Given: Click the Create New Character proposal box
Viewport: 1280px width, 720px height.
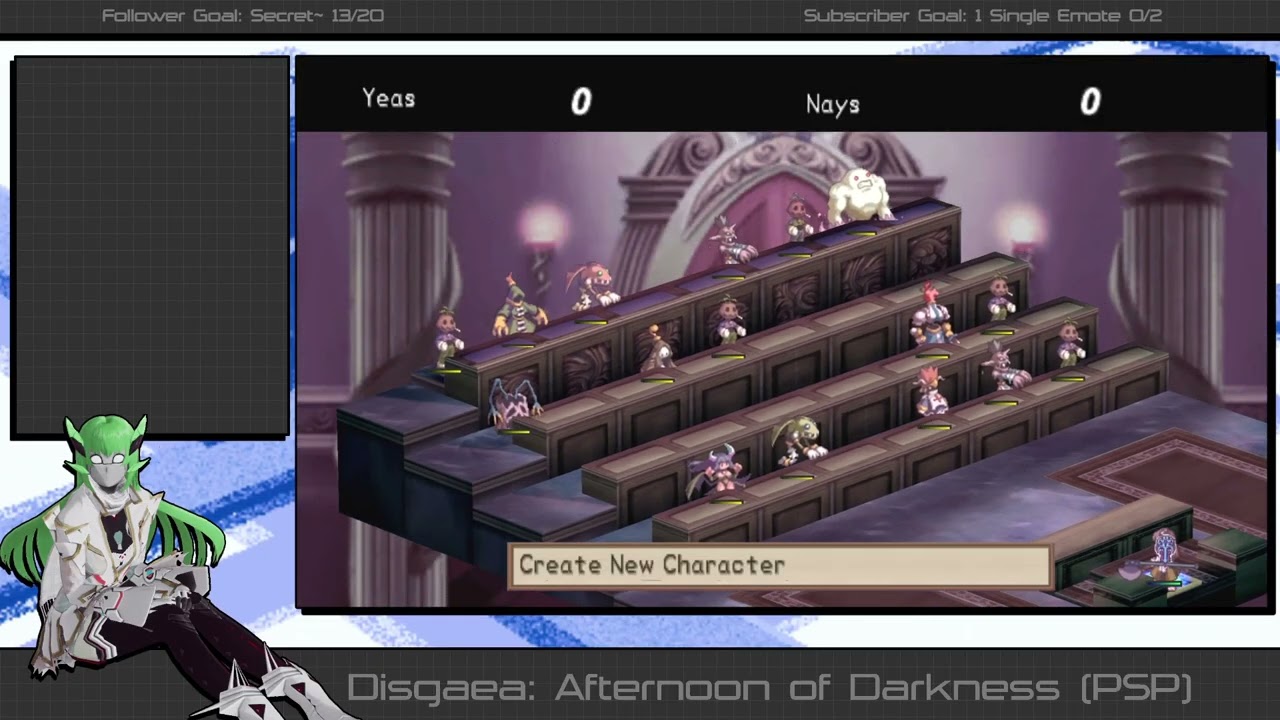Looking at the screenshot, I should [780, 566].
